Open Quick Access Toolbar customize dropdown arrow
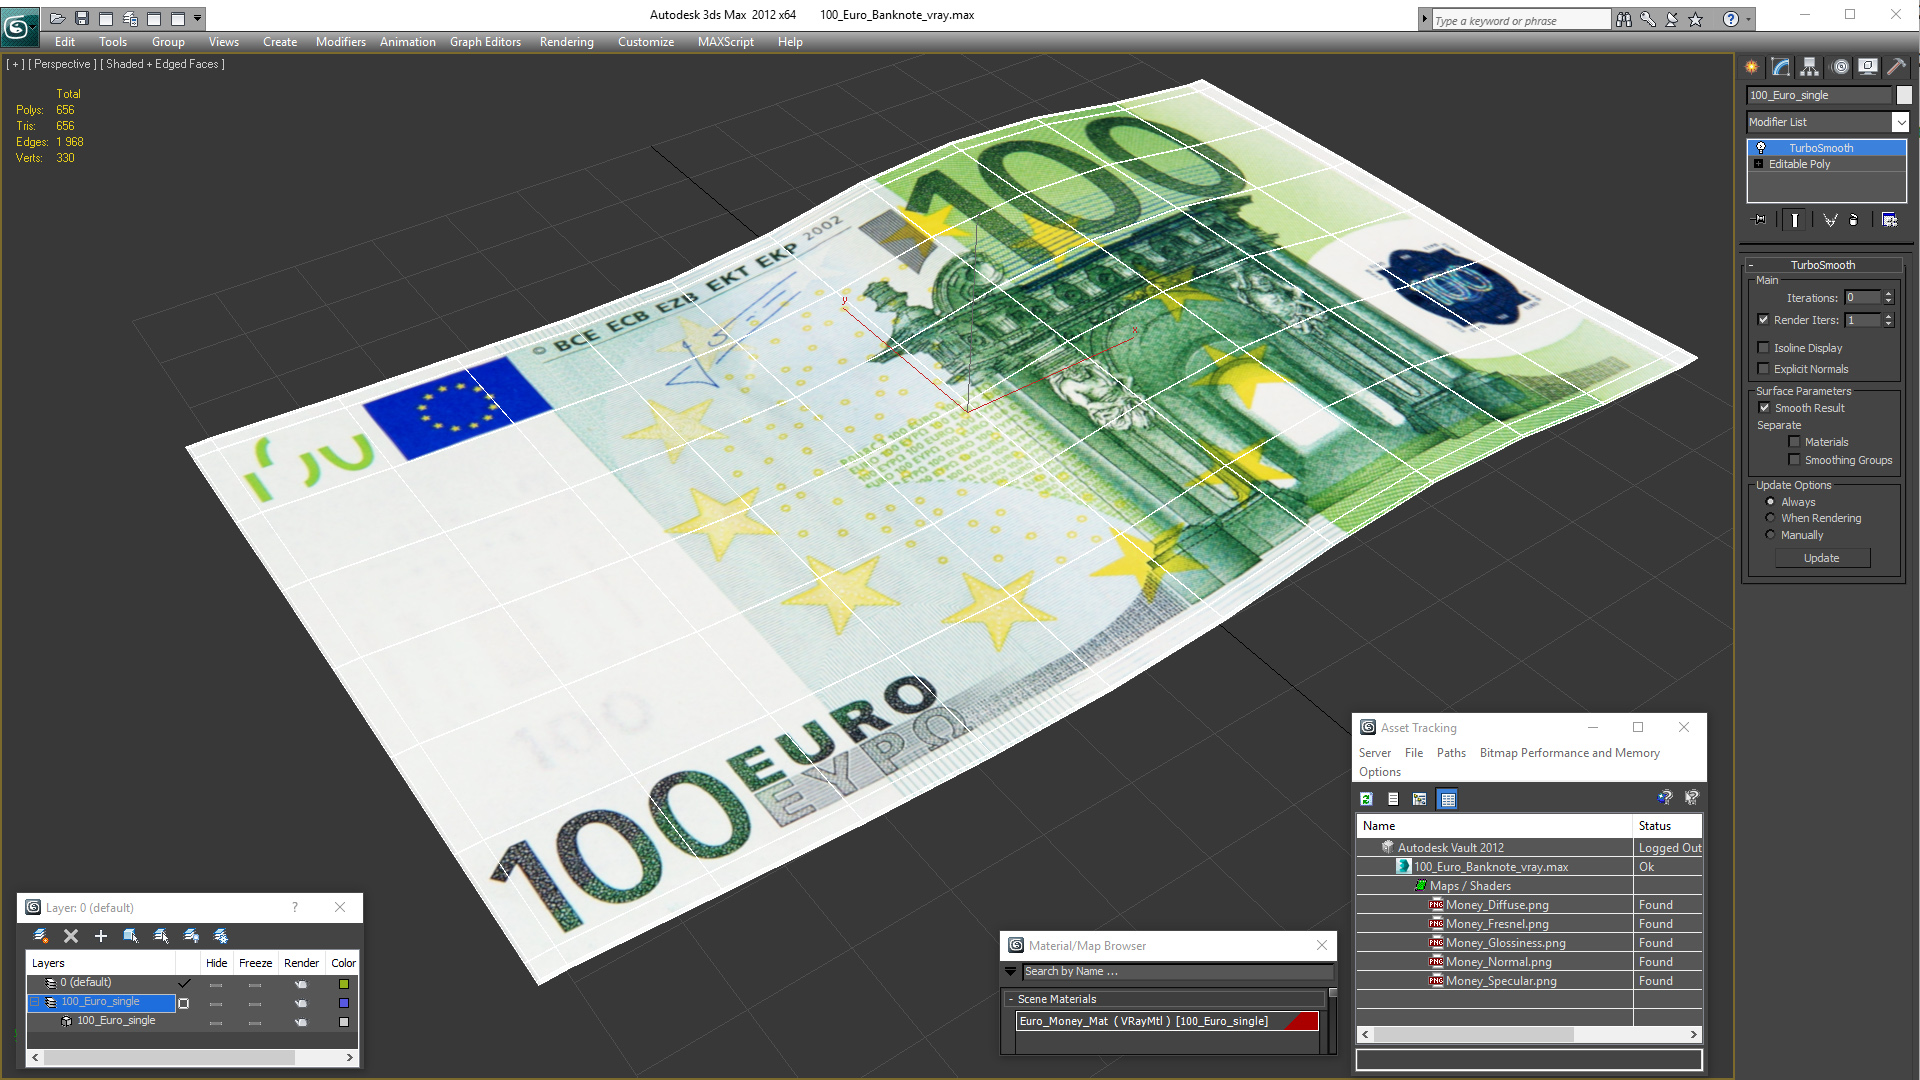This screenshot has width=1920, height=1080. tap(198, 18)
